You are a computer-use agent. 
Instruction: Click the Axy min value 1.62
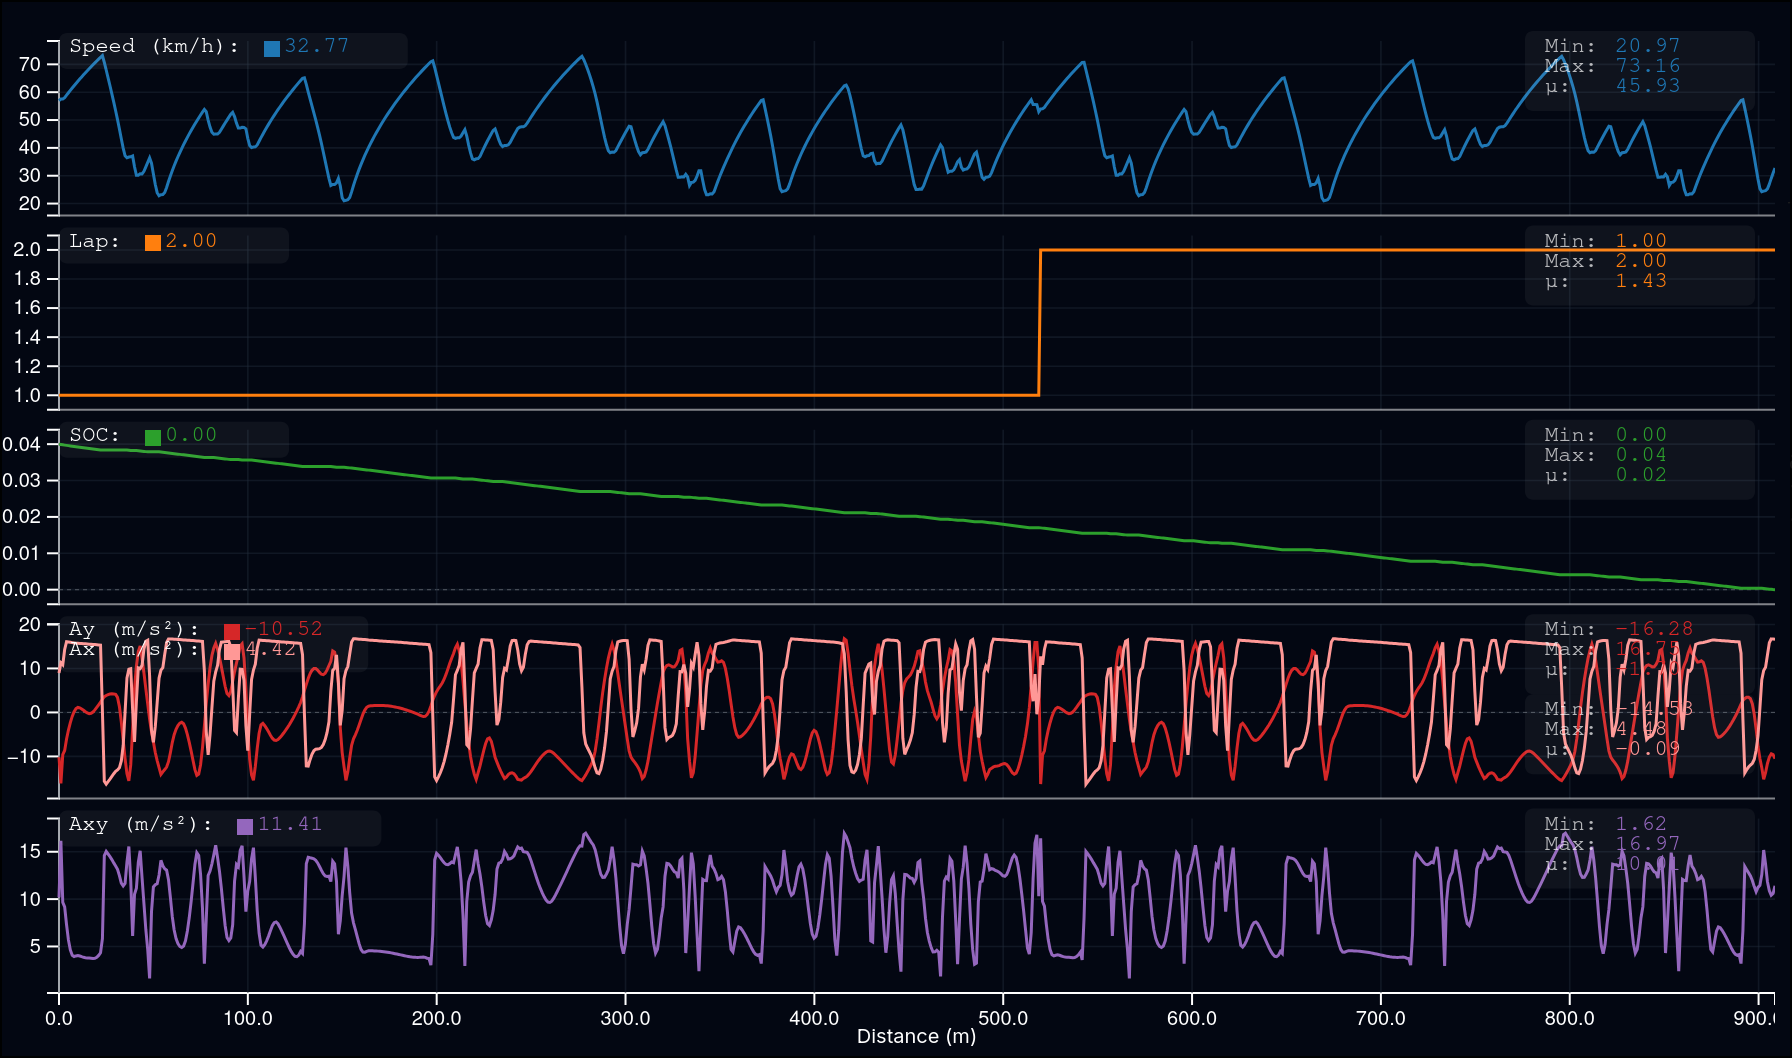(1641, 824)
